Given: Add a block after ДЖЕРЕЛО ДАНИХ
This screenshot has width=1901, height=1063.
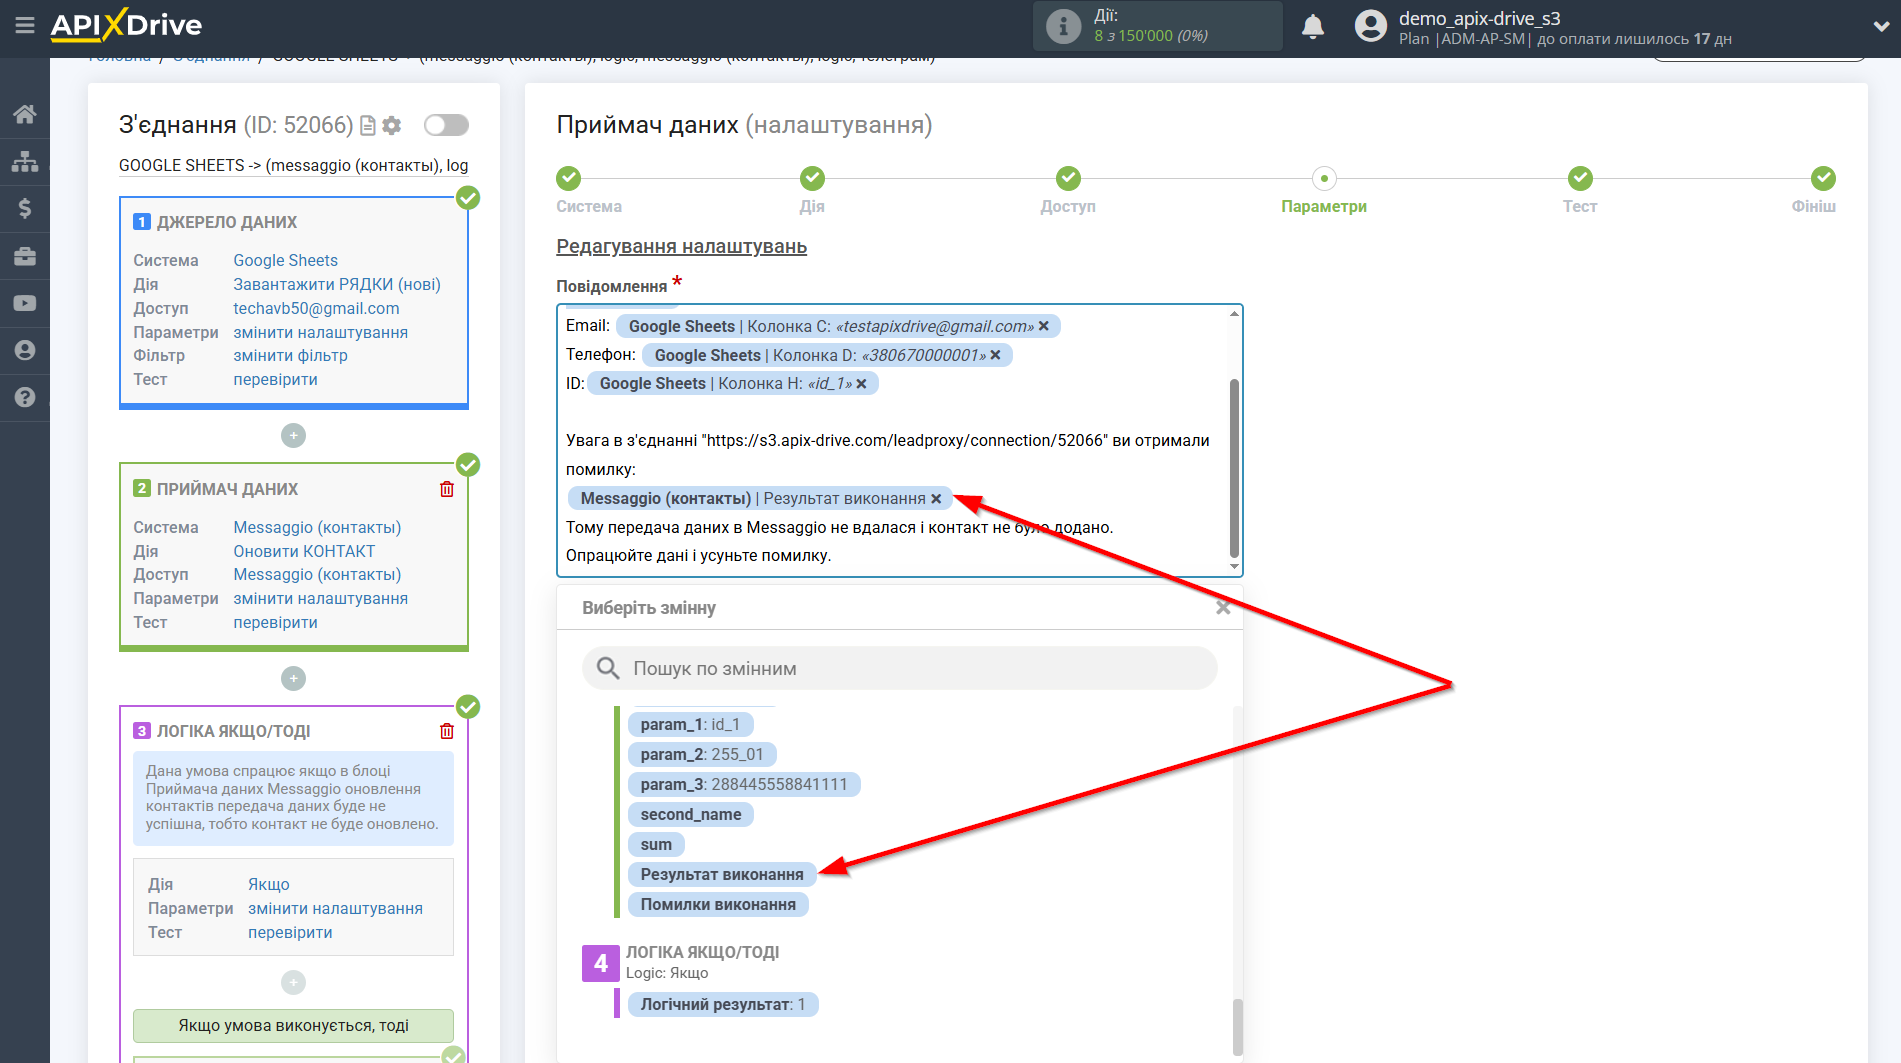Looking at the screenshot, I should coord(293,436).
